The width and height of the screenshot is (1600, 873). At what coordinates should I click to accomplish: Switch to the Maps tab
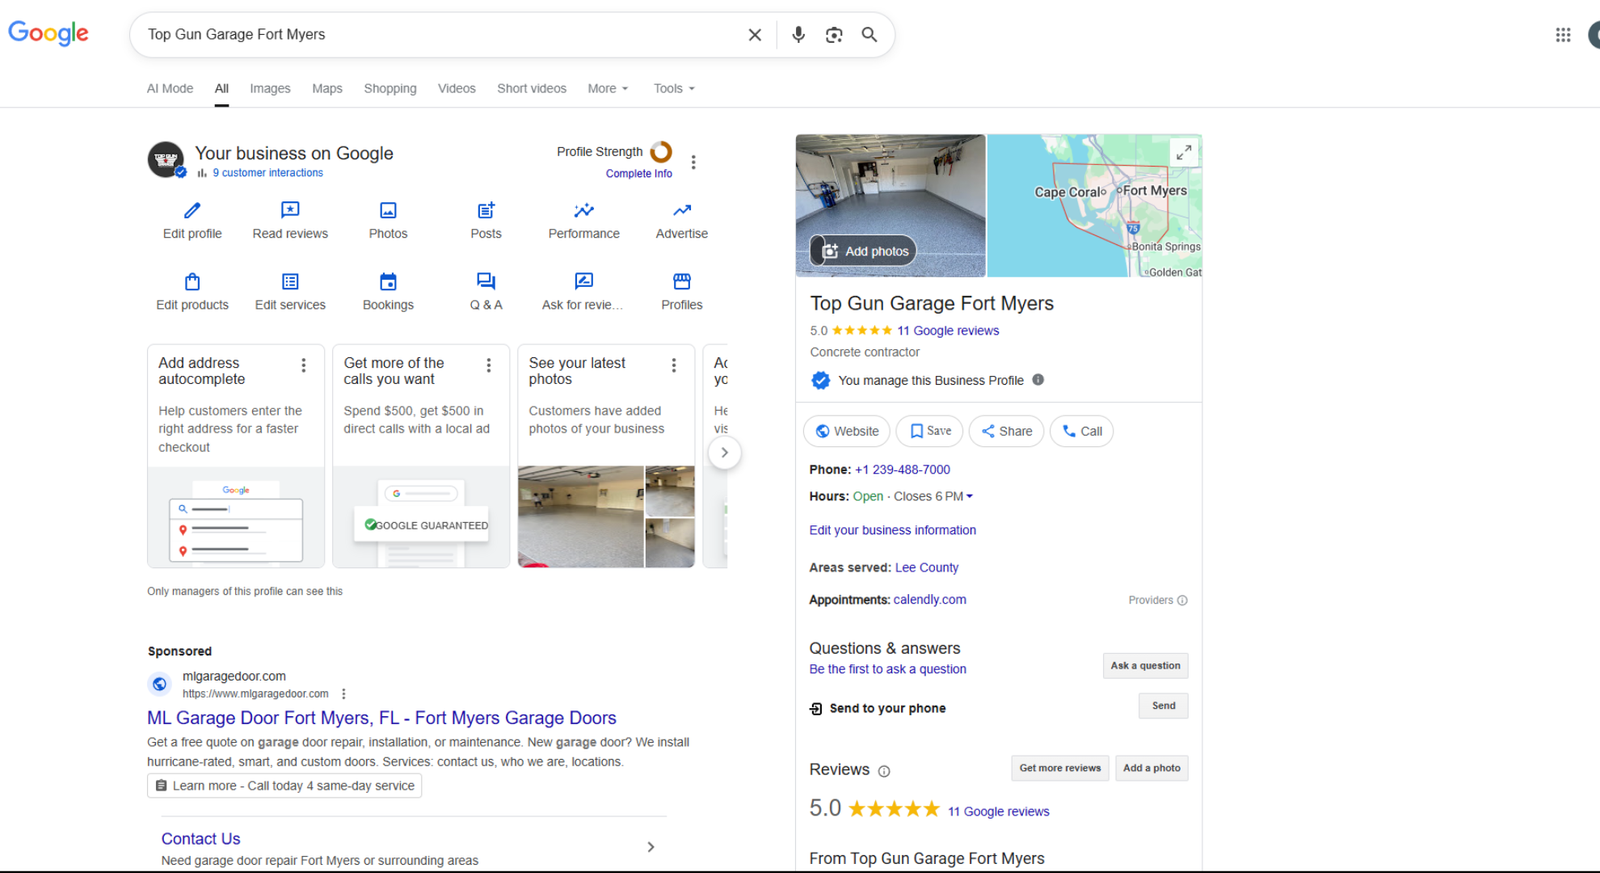point(327,89)
